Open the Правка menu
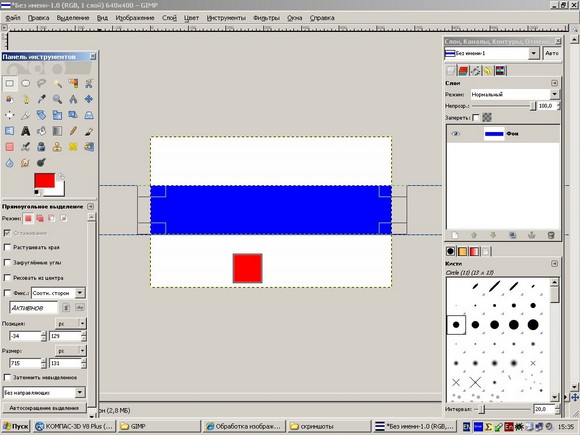This screenshot has width=580, height=435. point(38,18)
